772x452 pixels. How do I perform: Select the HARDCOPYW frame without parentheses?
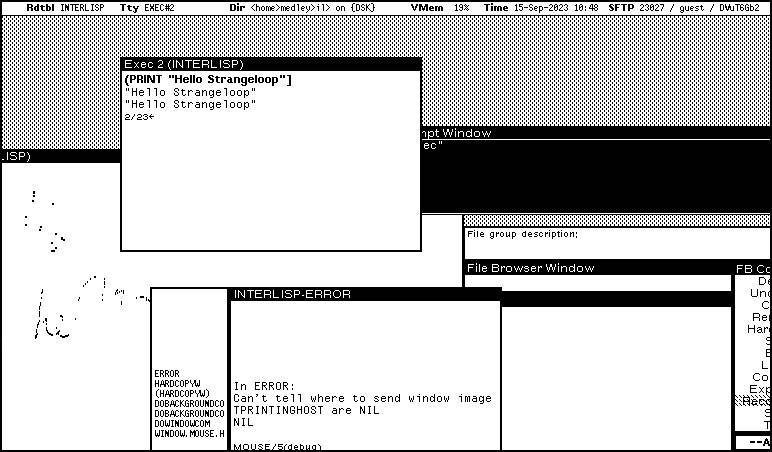180,383
